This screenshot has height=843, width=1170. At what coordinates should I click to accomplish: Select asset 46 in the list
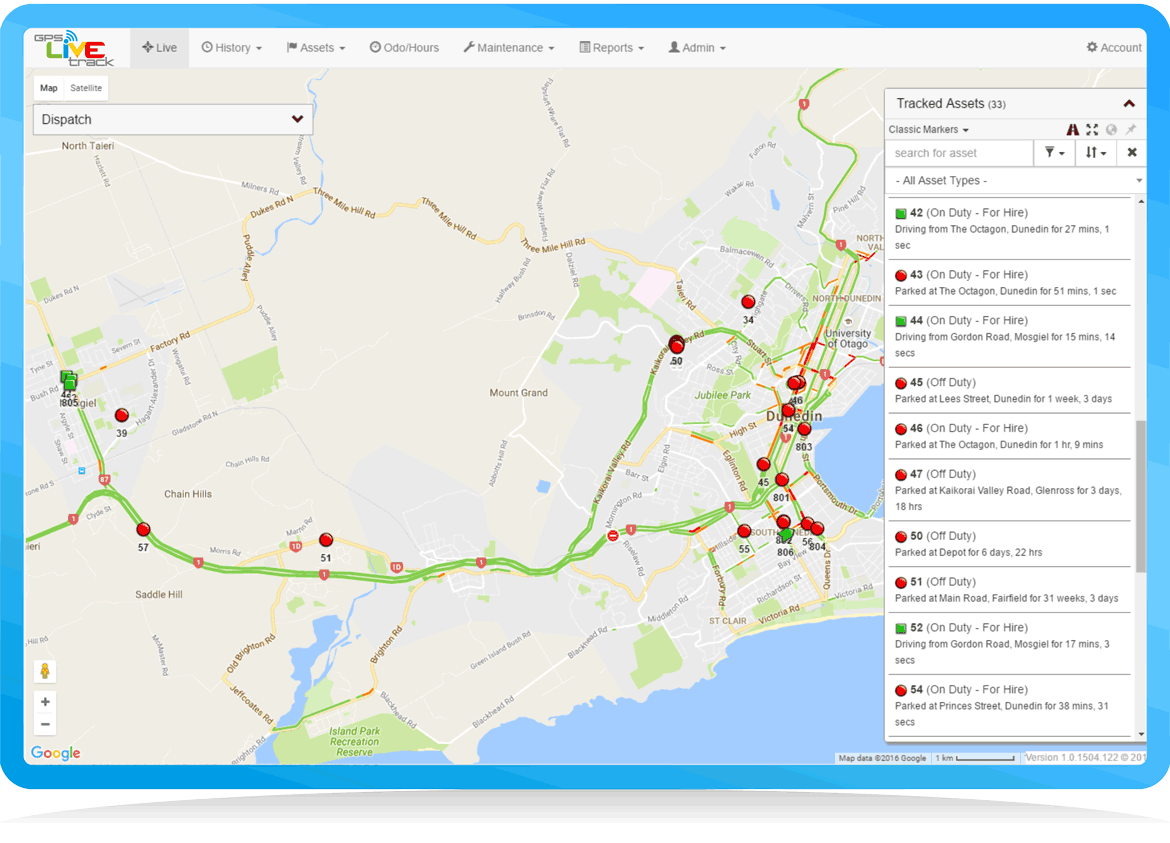(x=1009, y=436)
